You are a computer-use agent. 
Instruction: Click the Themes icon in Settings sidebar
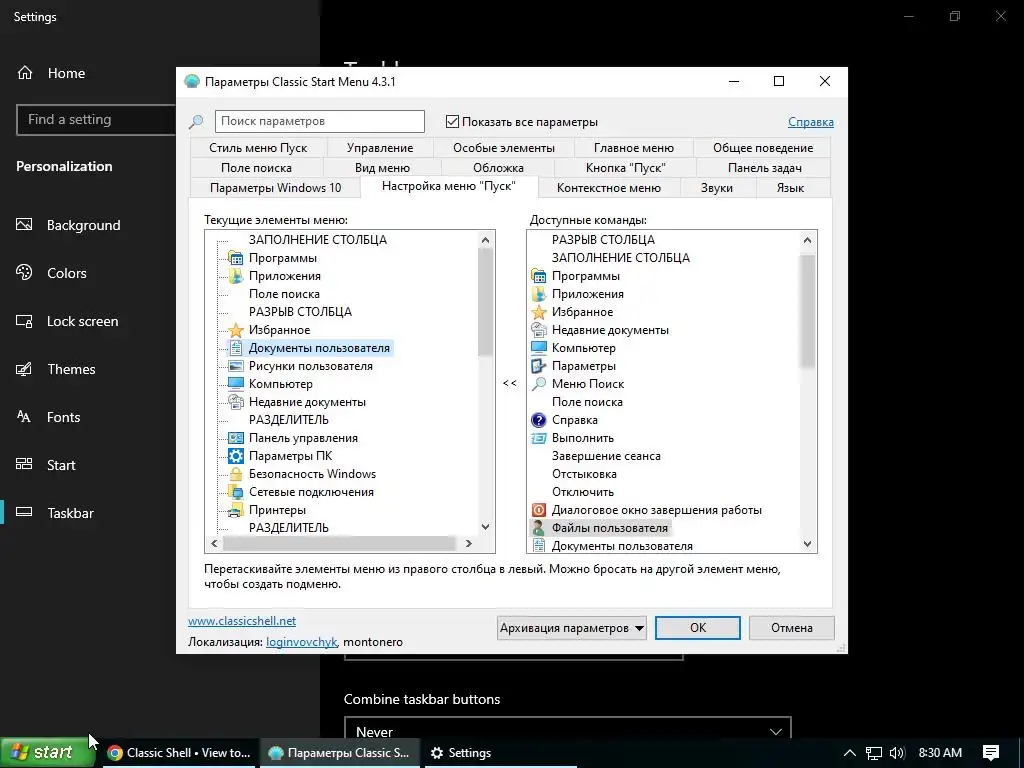(x=24, y=369)
